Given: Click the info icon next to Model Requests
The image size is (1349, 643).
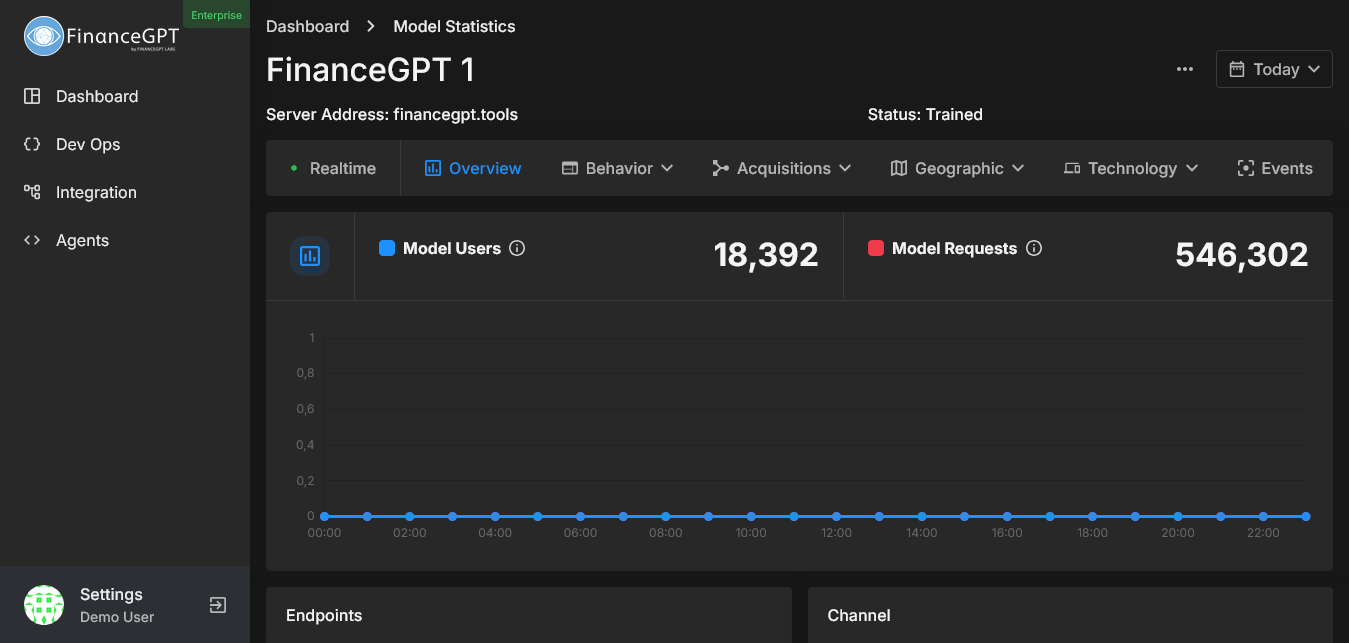Looking at the screenshot, I should click(1034, 248).
